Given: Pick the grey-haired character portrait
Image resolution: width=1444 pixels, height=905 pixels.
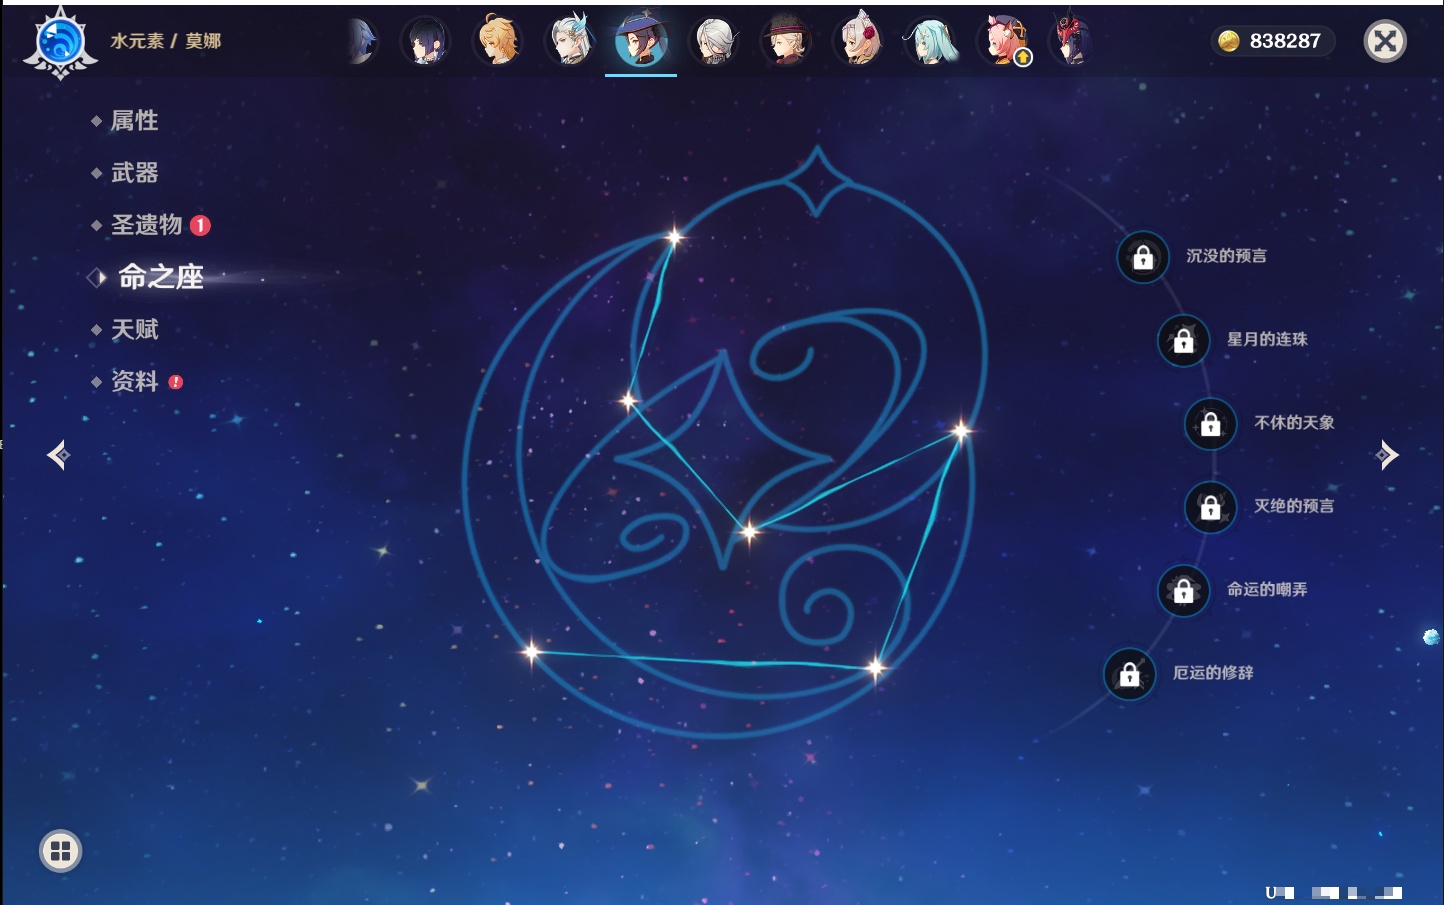Looking at the screenshot, I should point(714,41).
